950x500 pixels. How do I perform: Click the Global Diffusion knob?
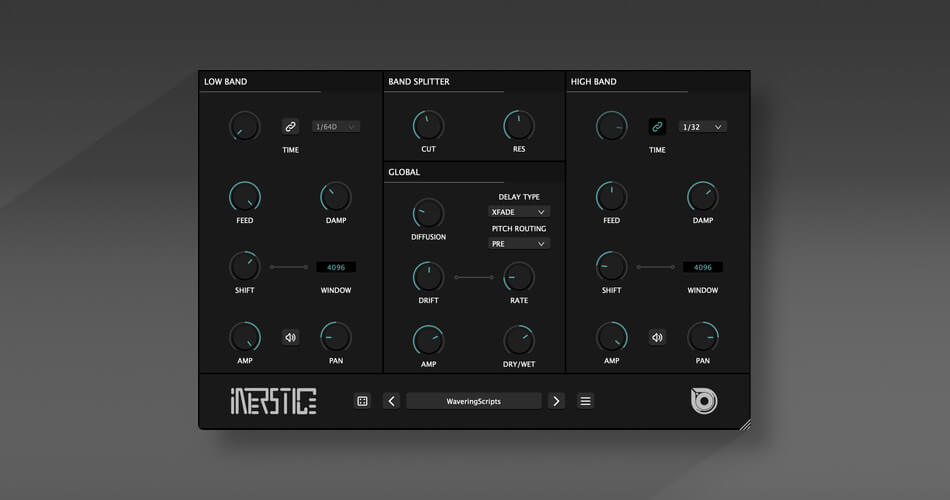click(x=428, y=213)
